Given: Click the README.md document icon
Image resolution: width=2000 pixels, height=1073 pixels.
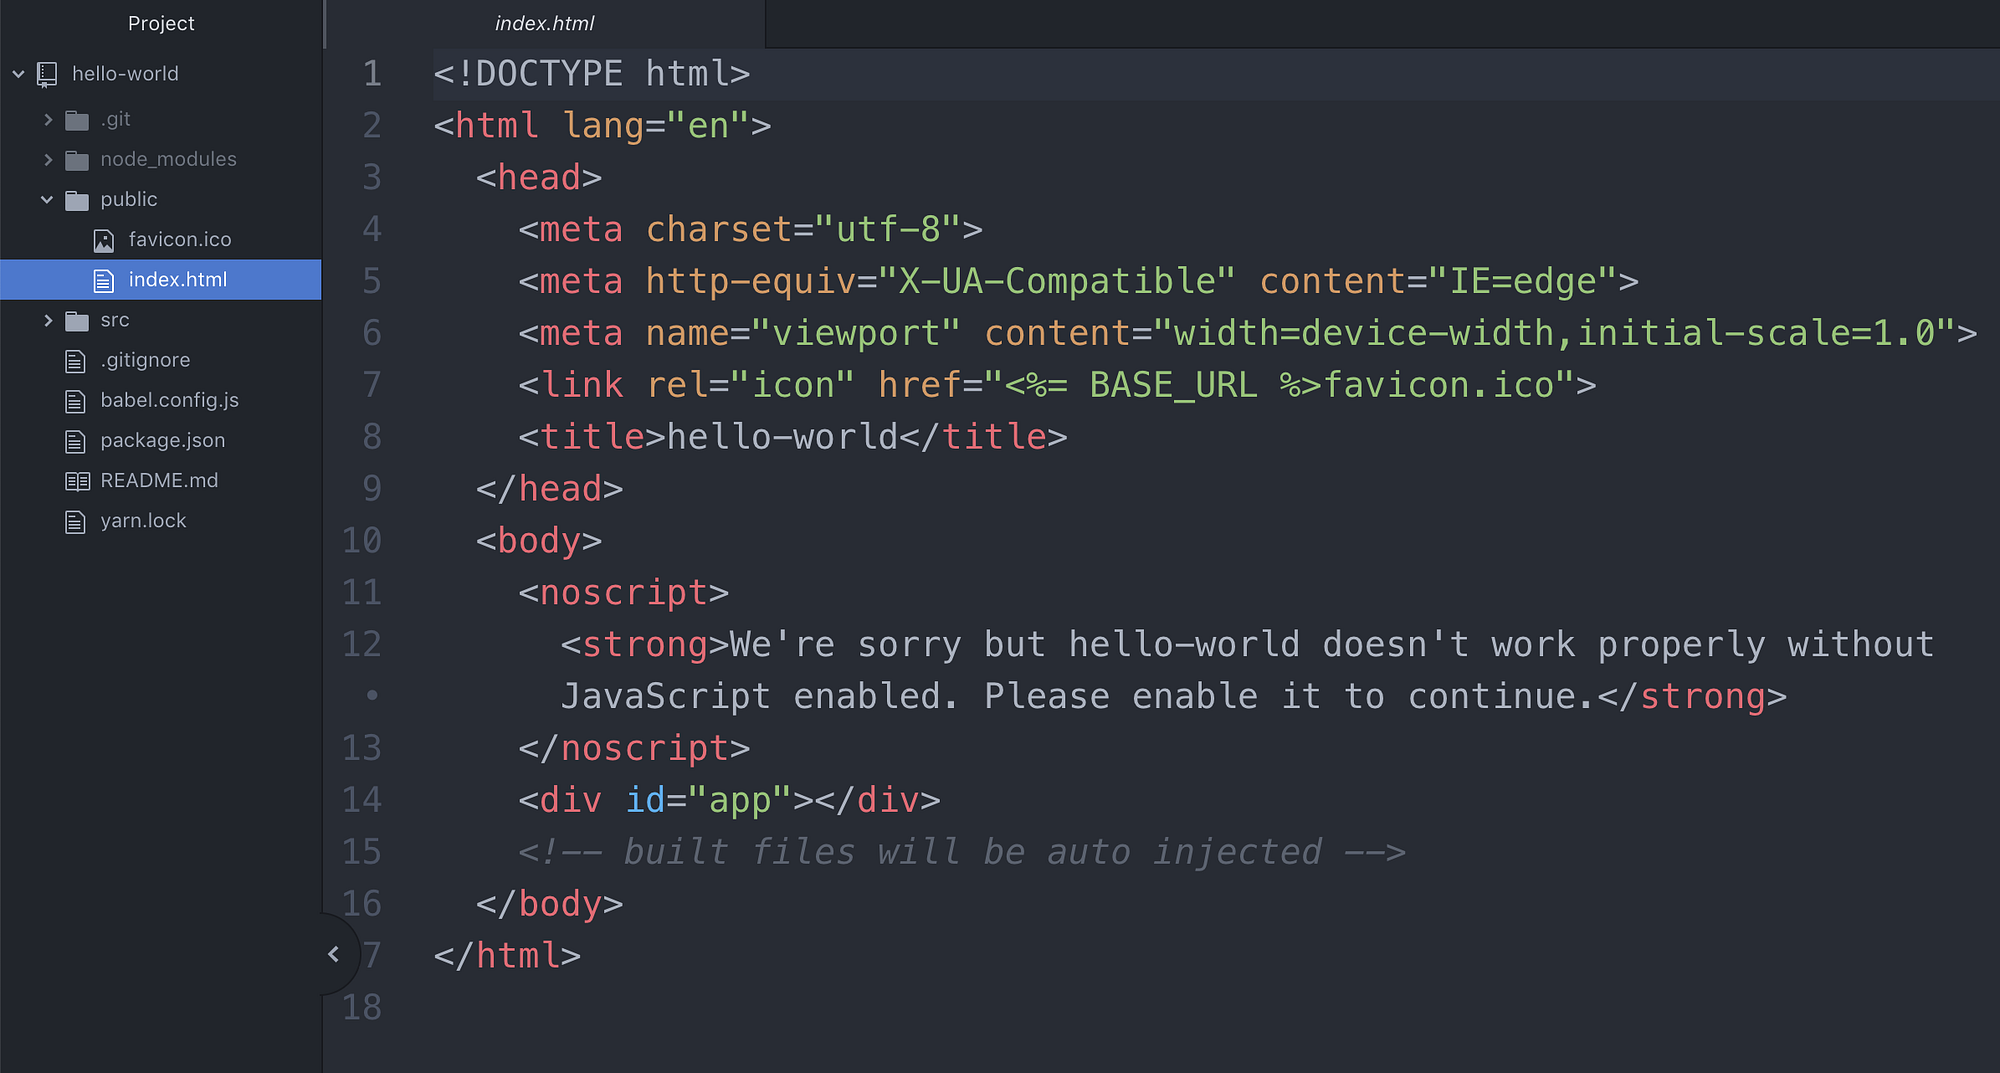Looking at the screenshot, I should tap(76, 480).
